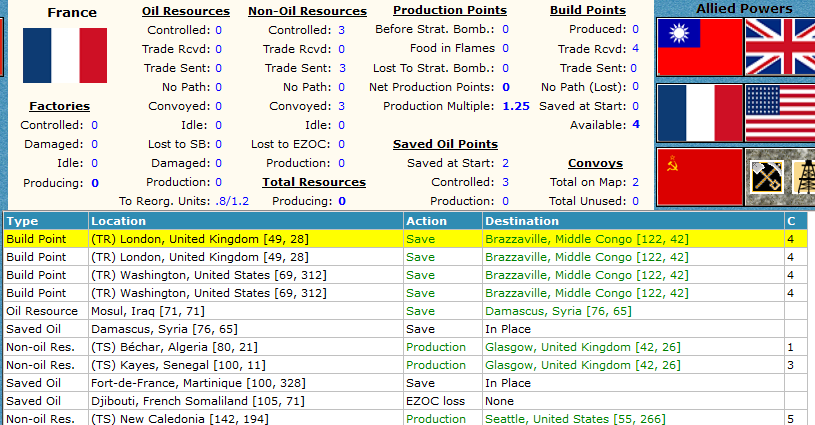This screenshot has height=425, width=815.
Task: Click the Non-Oil Resources heading
Action: pos(307,11)
